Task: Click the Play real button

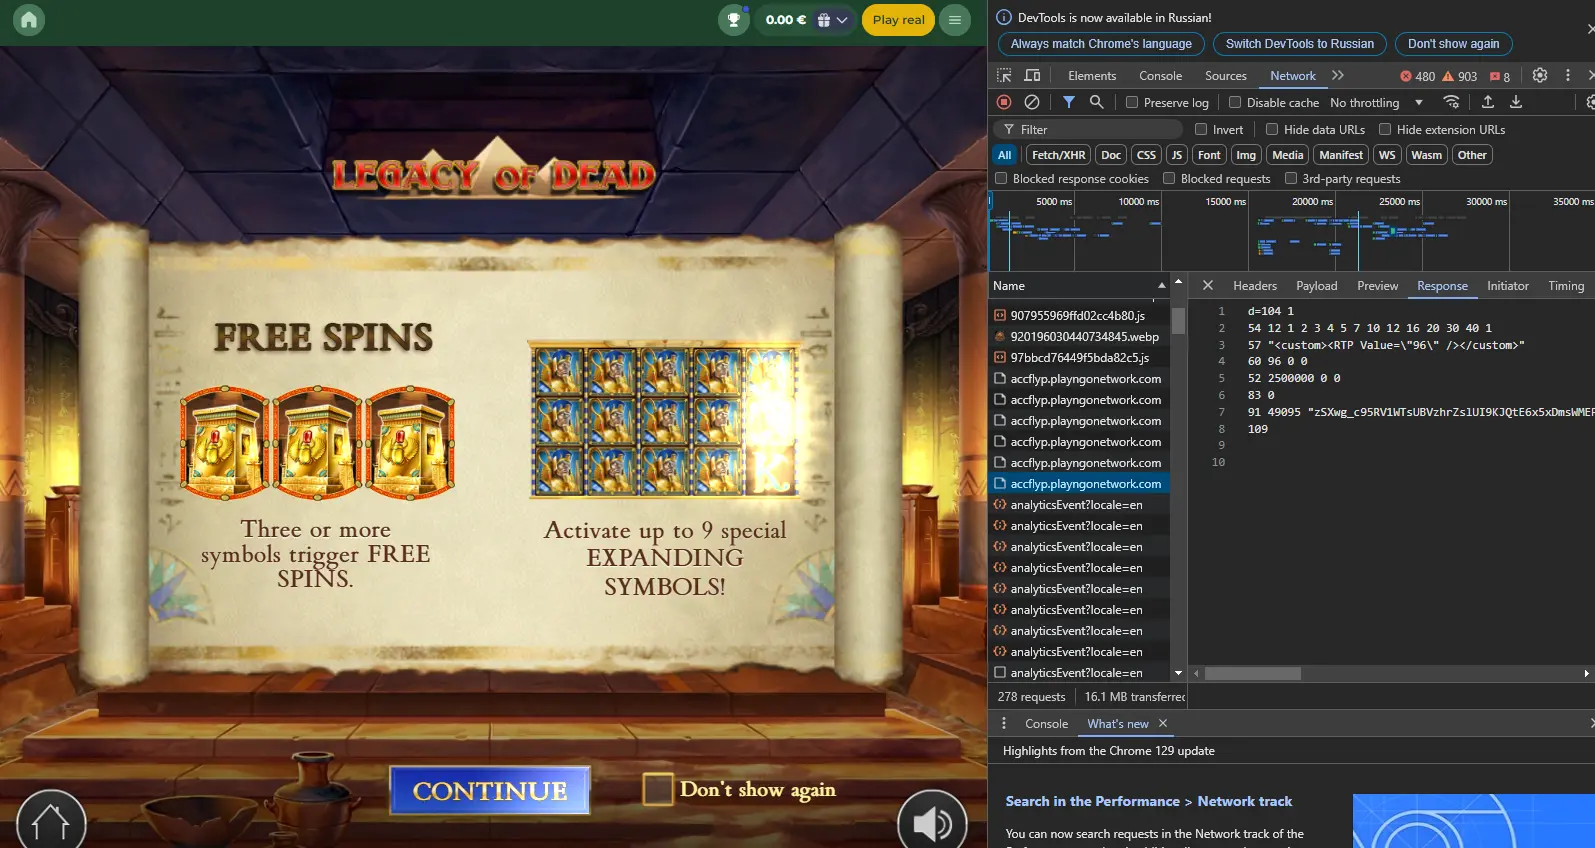Action: [x=898, y=20]
